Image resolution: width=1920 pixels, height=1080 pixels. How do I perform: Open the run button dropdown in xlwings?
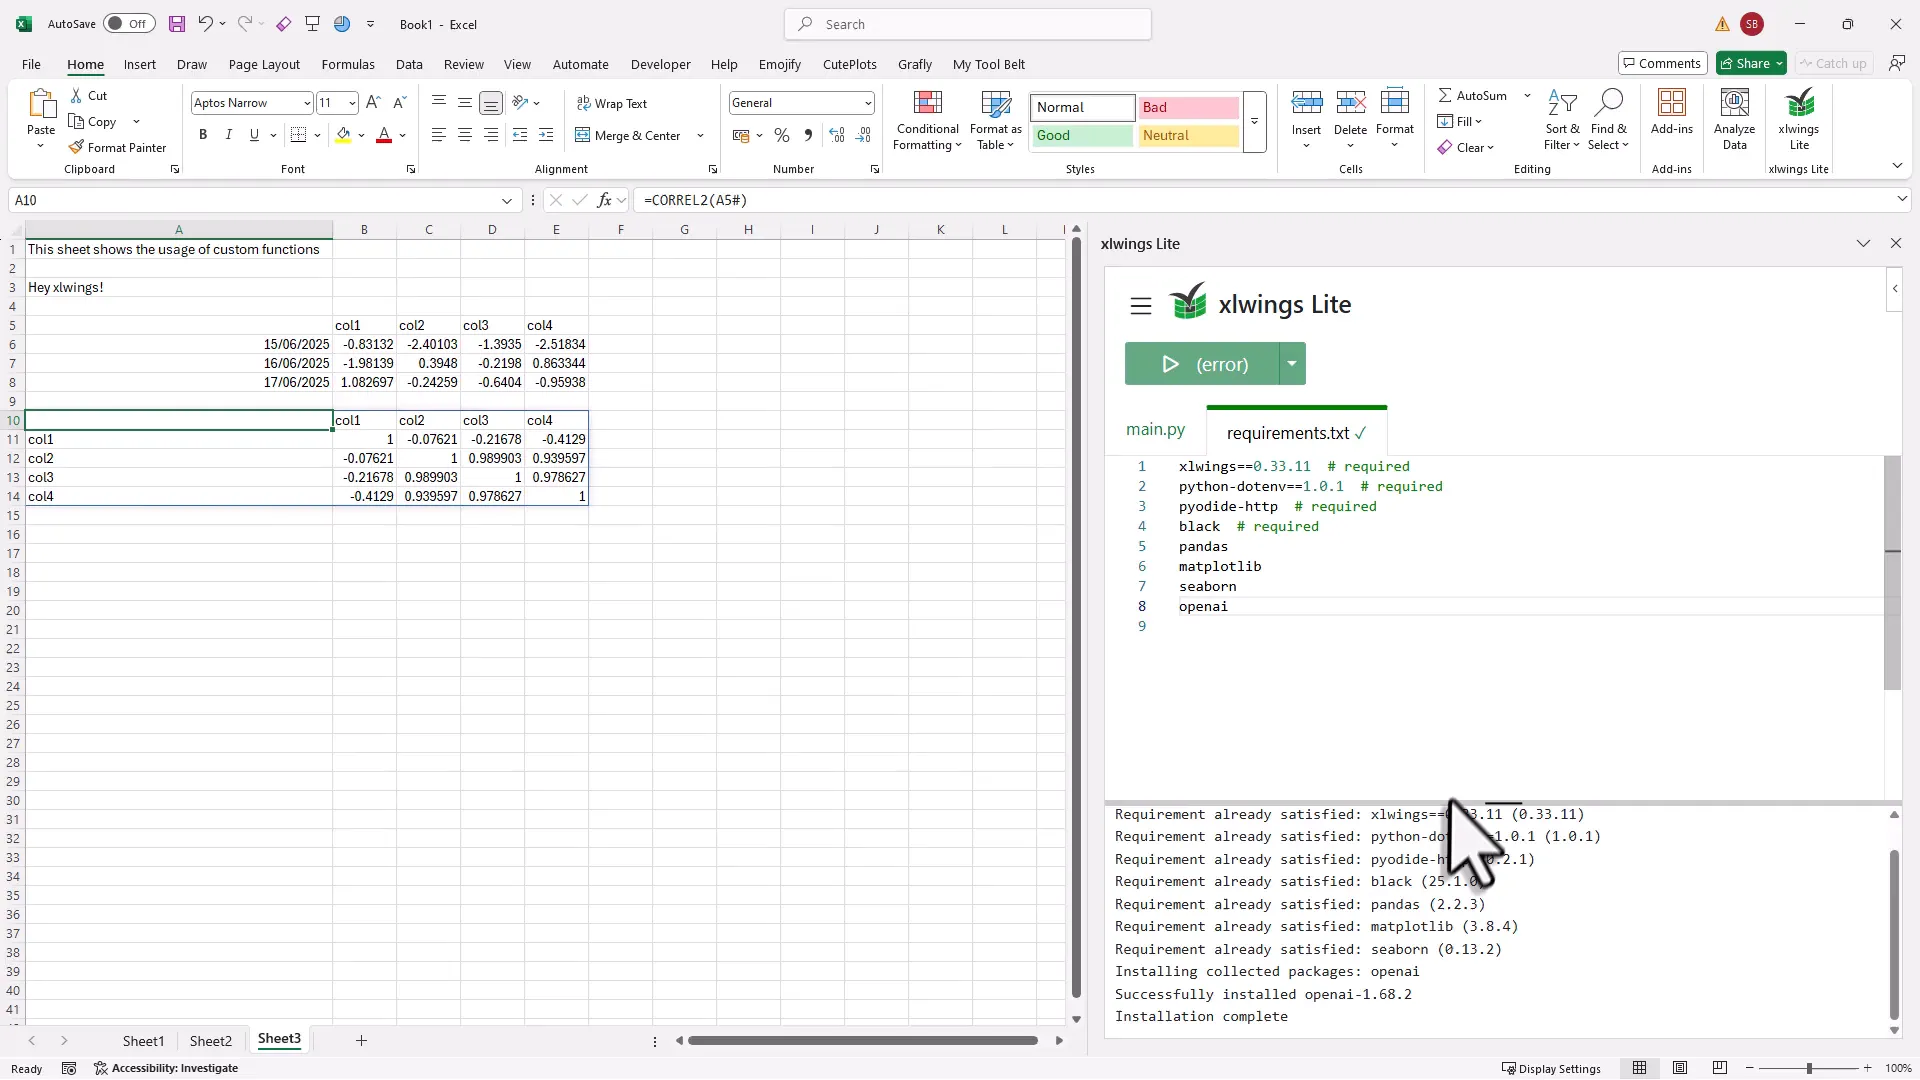tap(1291, 363)
